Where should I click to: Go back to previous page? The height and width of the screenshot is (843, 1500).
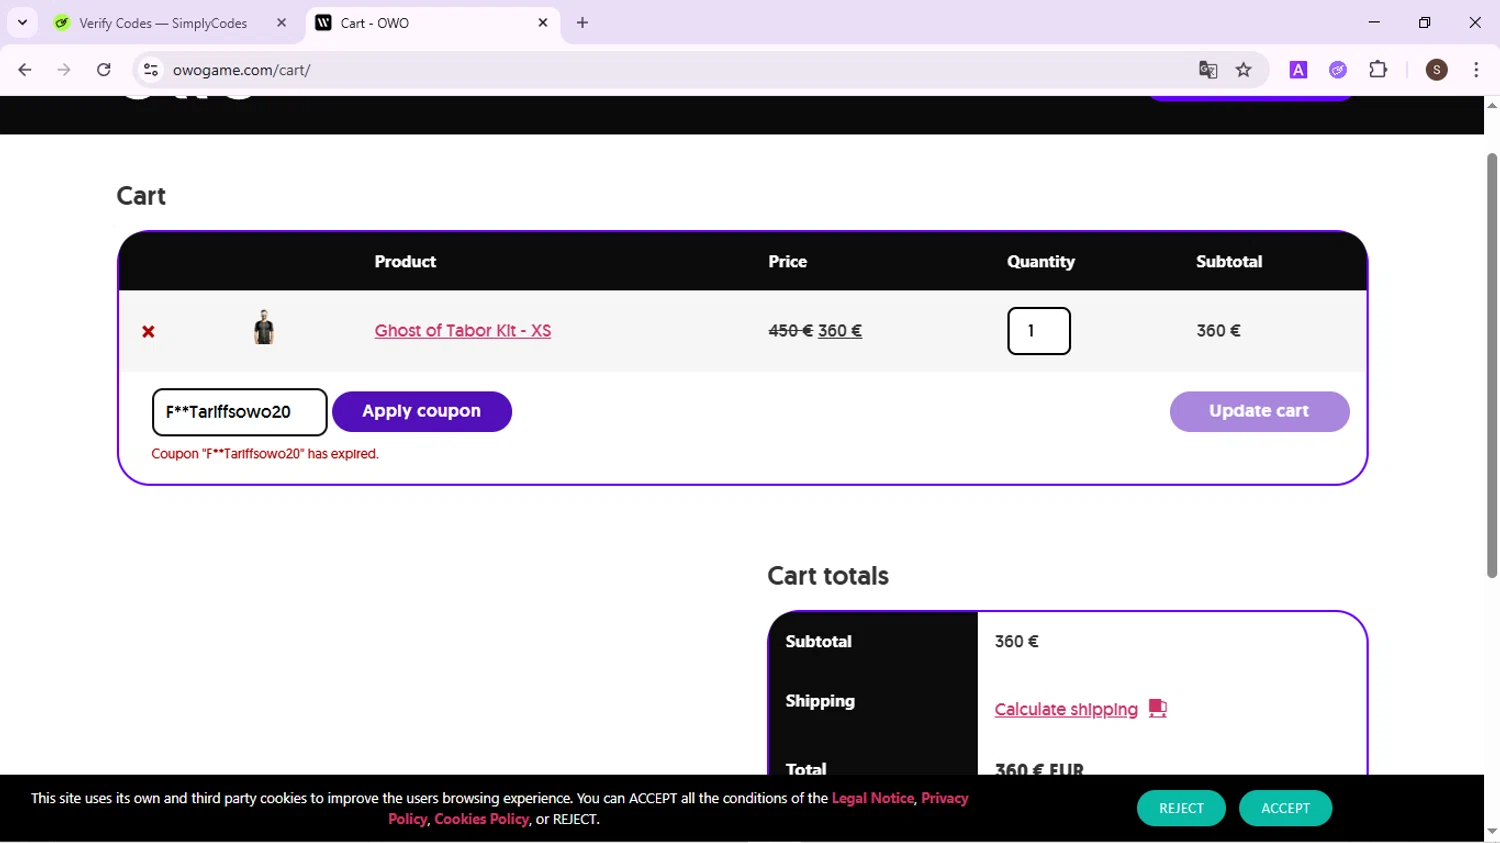[25, 70]
